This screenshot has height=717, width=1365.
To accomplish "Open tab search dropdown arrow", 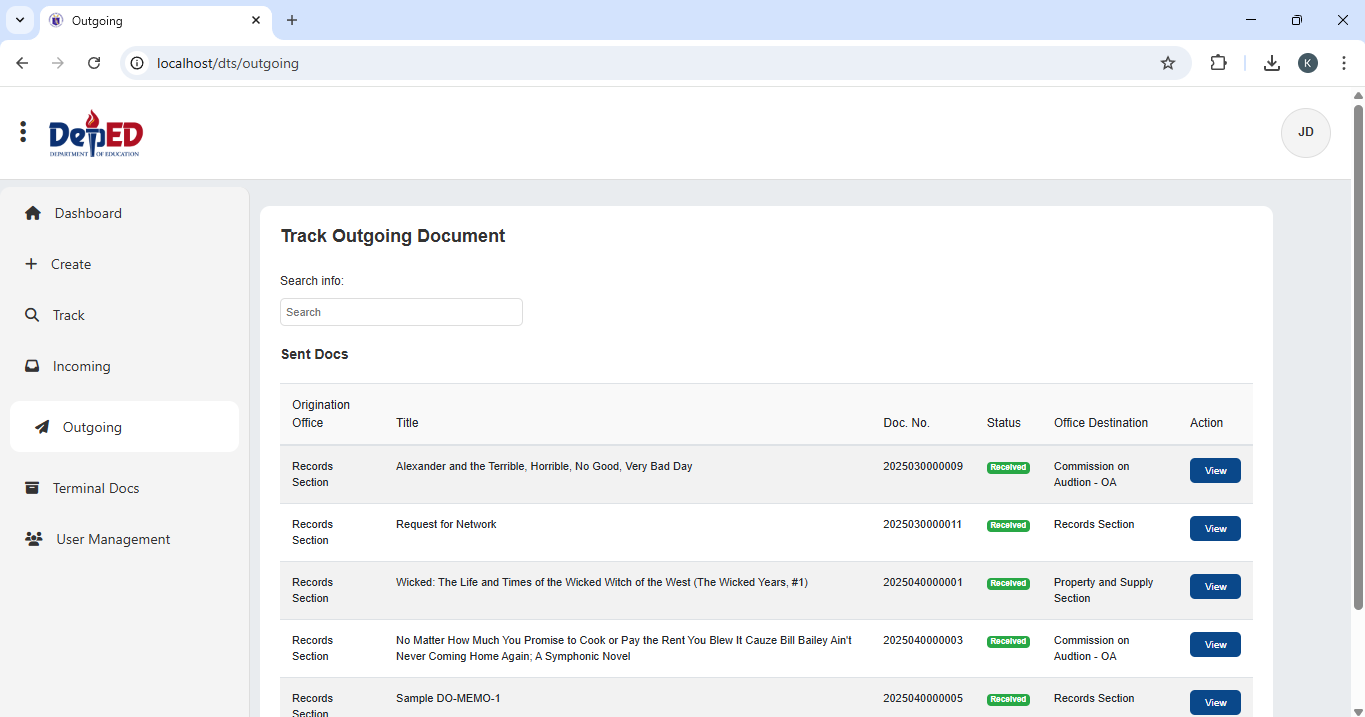I will click(x=19, y=20).
